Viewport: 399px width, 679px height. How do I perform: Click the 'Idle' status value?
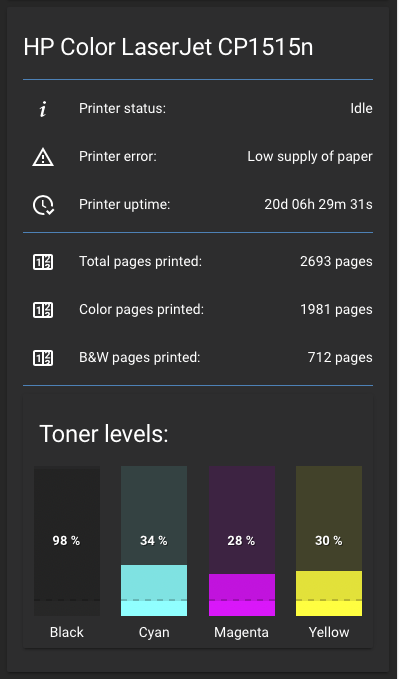click(361, 108)
